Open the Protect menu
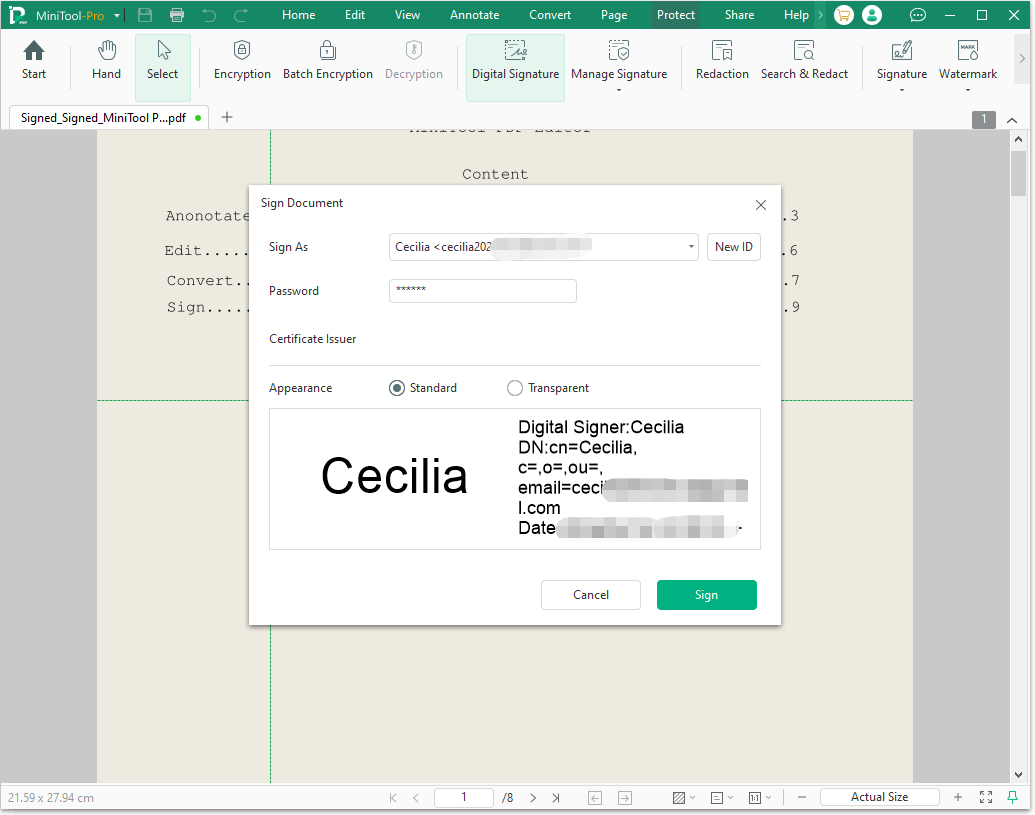Viewport: 1035px width, 815px height. point(676,14)
